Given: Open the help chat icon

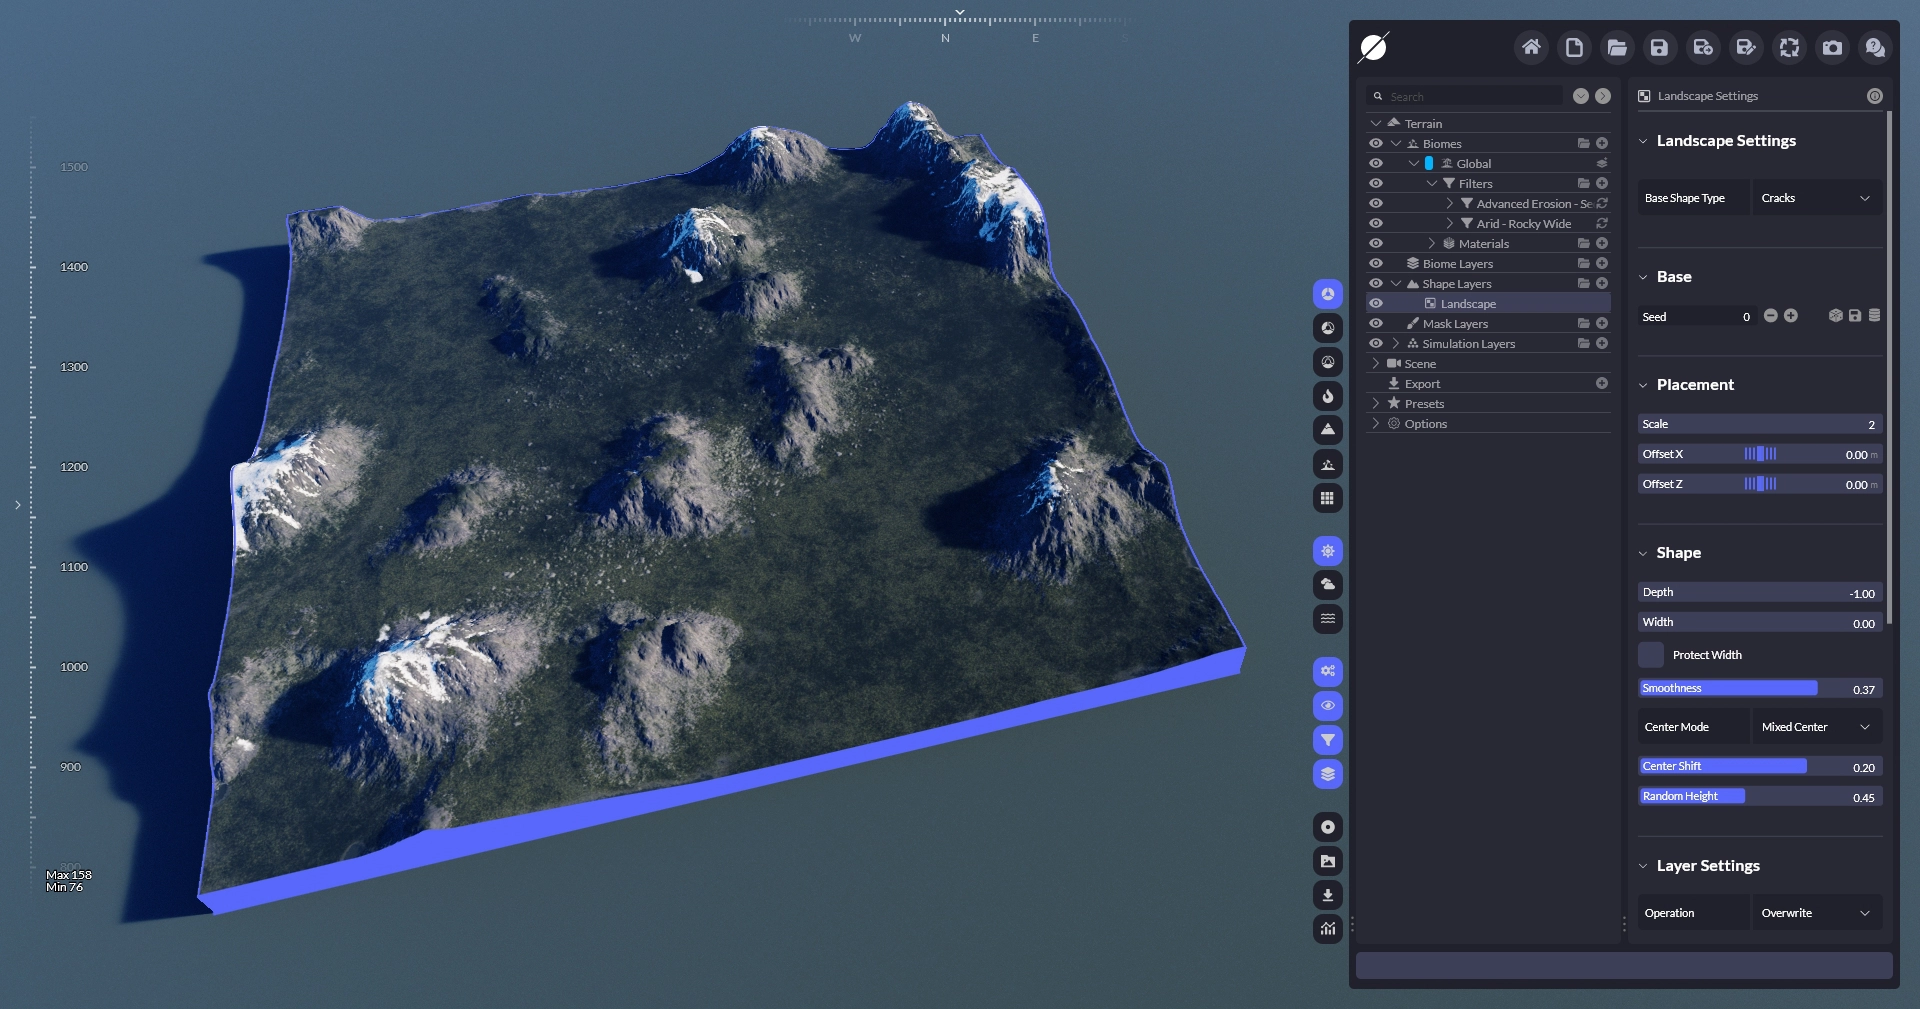Looking at the screenshot, I should [1875, 47].
